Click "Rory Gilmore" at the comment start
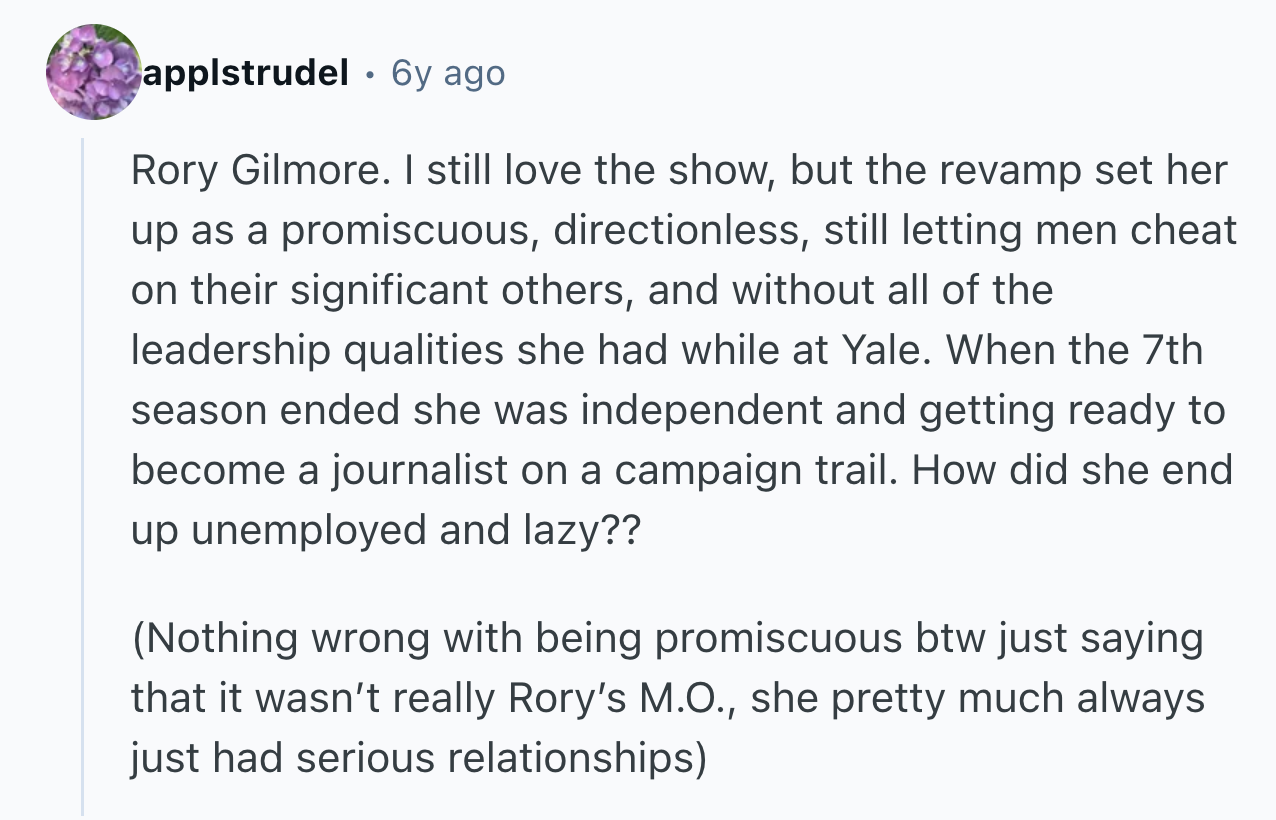Viewport: 1276px width, 820px height. pyautogui.click(x=254, y=170)
